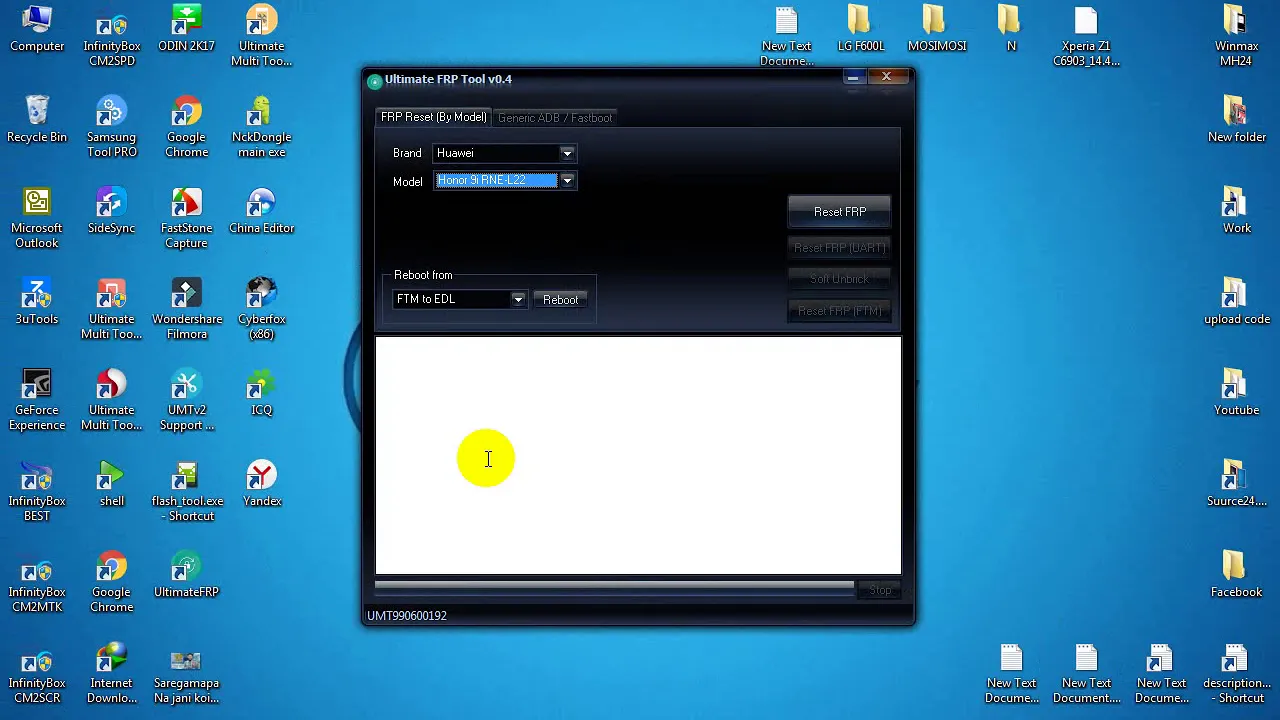This screenshot has height=720, width=1280.
Task: Expand the Model dropdown arrow
Action: (567, 181)
